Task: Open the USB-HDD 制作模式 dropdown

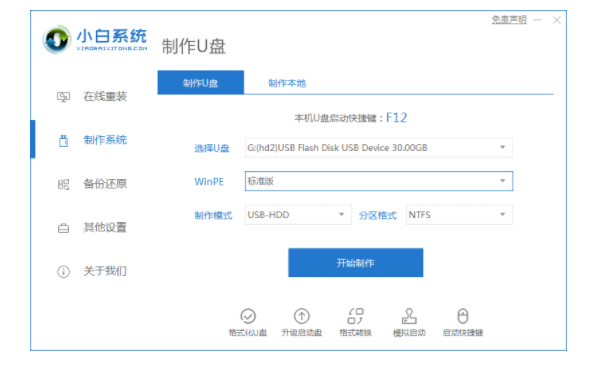Action: pyautogui.click(x=298, y=215)
